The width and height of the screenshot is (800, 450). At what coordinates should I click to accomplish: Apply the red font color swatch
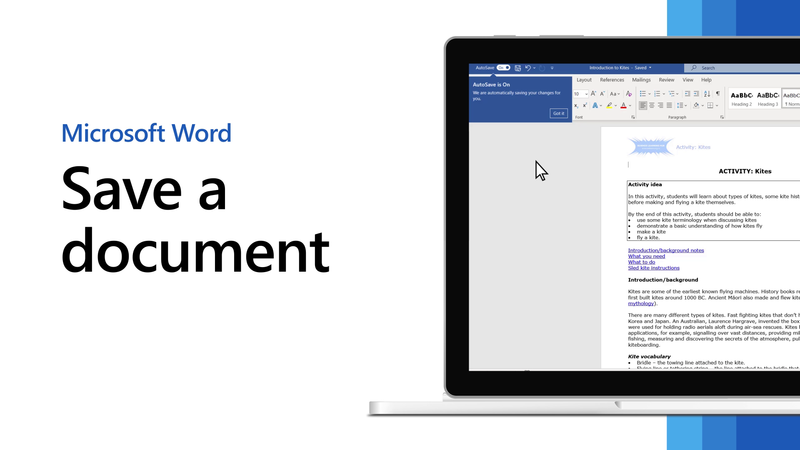[x=623, y=105]
